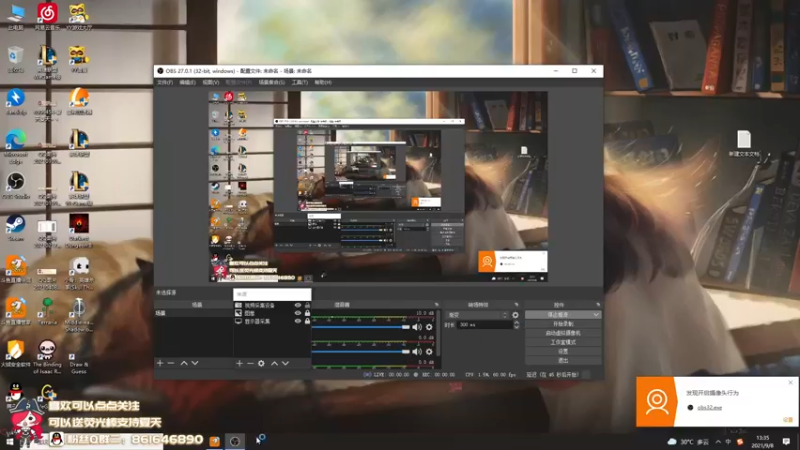Move source up in sources list

pyautogui.click(x=274, y=363)
